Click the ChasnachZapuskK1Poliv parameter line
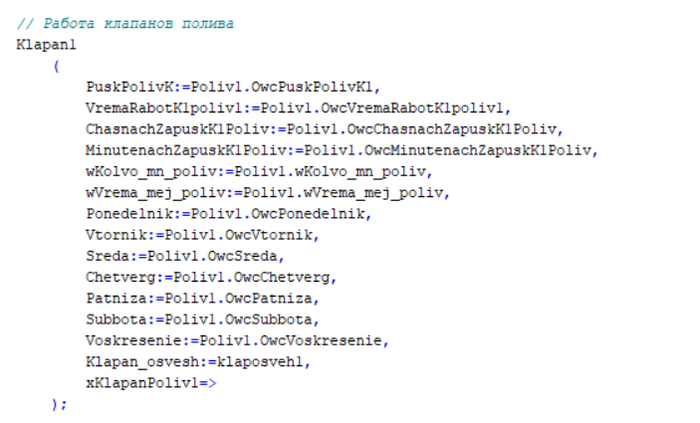 325,129
